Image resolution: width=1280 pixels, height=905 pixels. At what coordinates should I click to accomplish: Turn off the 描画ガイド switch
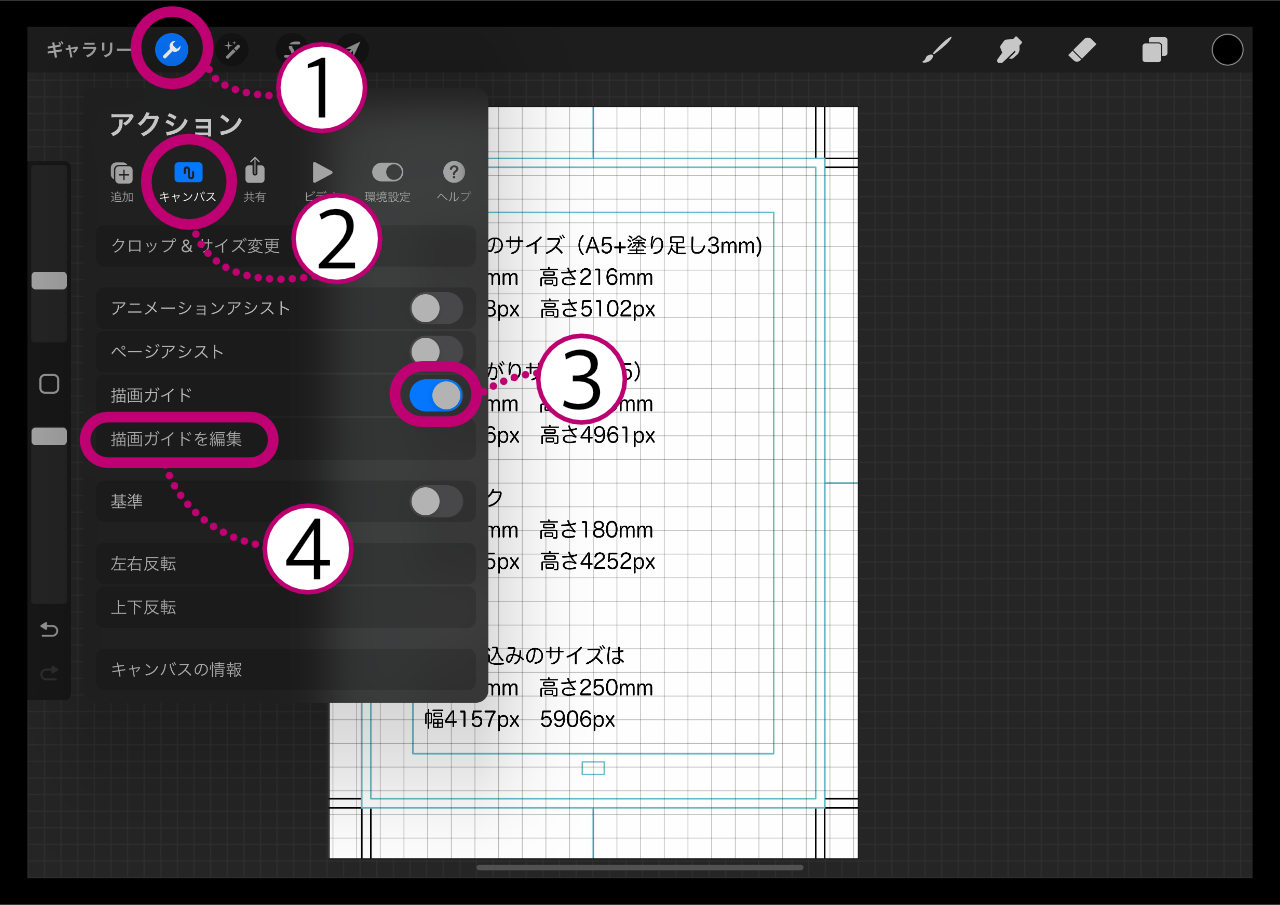click(436, 395)
